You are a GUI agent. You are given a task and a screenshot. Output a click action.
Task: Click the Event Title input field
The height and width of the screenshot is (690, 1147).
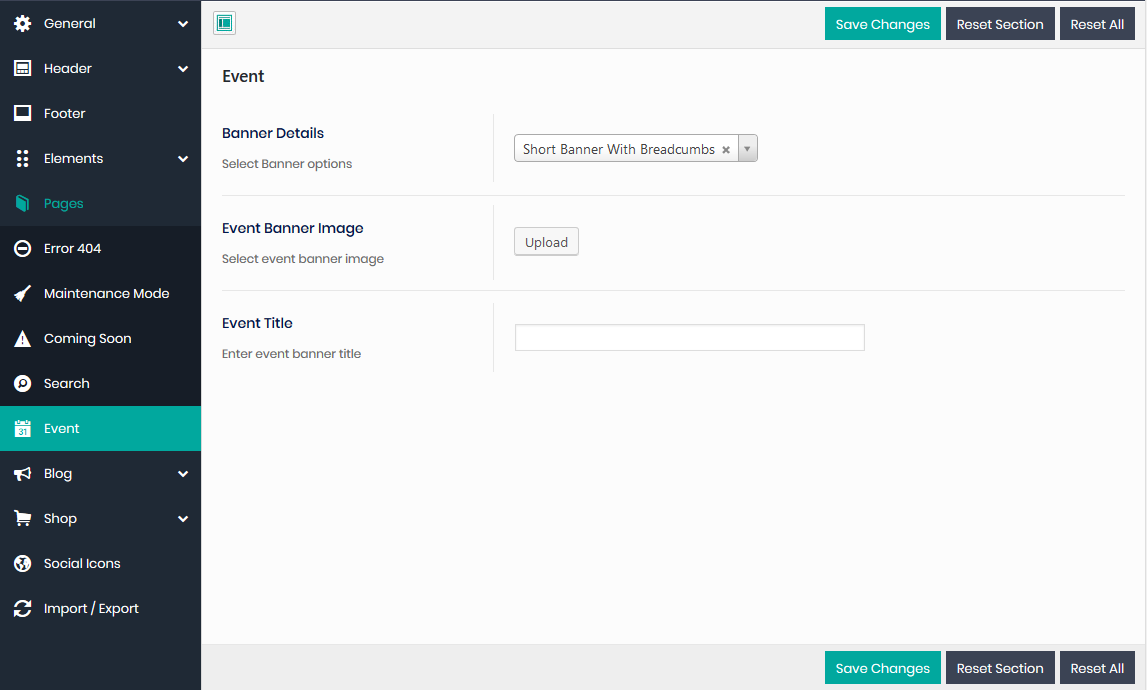point(689,338)
